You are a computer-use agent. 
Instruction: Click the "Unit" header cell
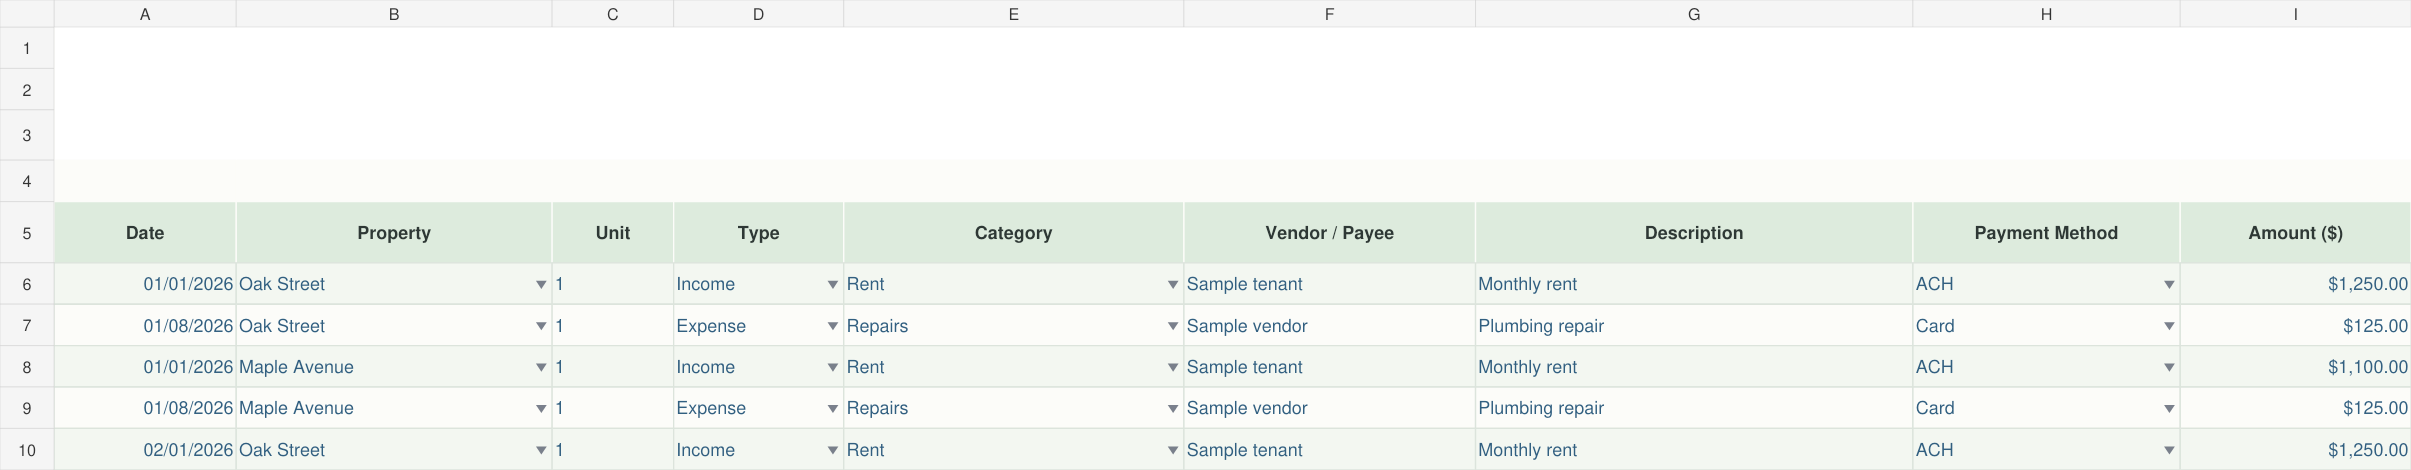click(613, 233)
